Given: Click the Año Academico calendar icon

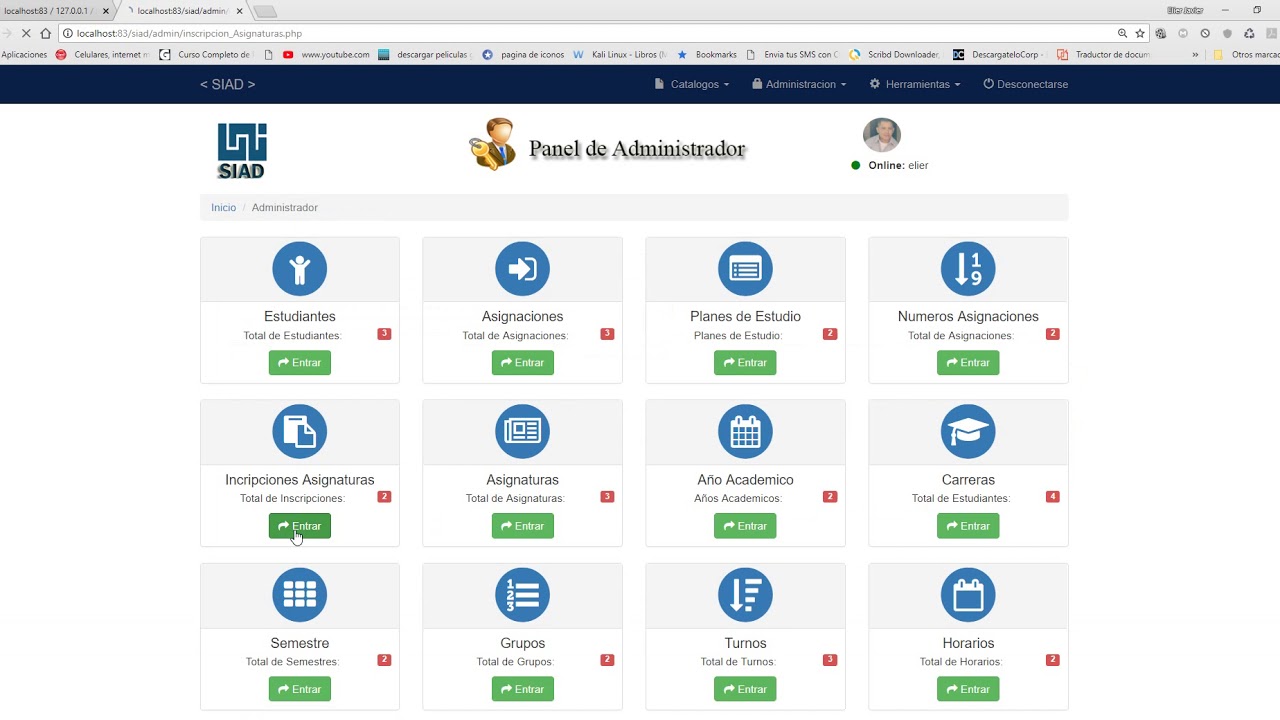Looking at the screenshot, I should pos(745,432).
